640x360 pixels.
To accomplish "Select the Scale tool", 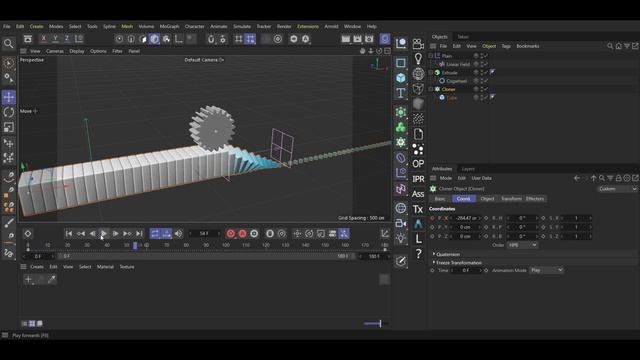I will click(9, 128).
